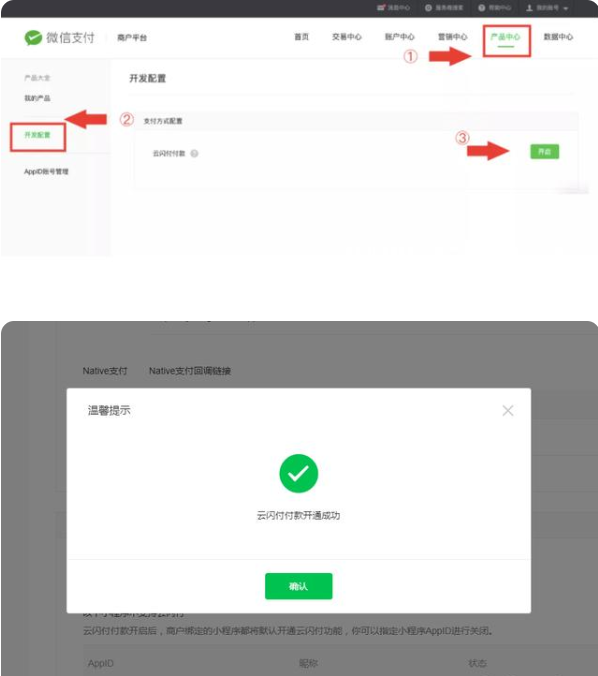Viewport: 598px width, 676px height.
Task: Select 我的产品 in the sidebar
Action: [37, 98]
